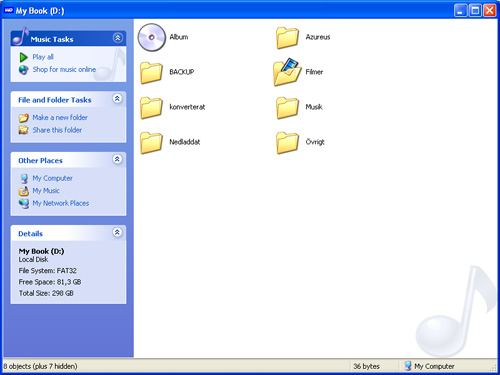Select the konverterat folder icon
This screenshot has height=375, width=500.
point(151,108)
